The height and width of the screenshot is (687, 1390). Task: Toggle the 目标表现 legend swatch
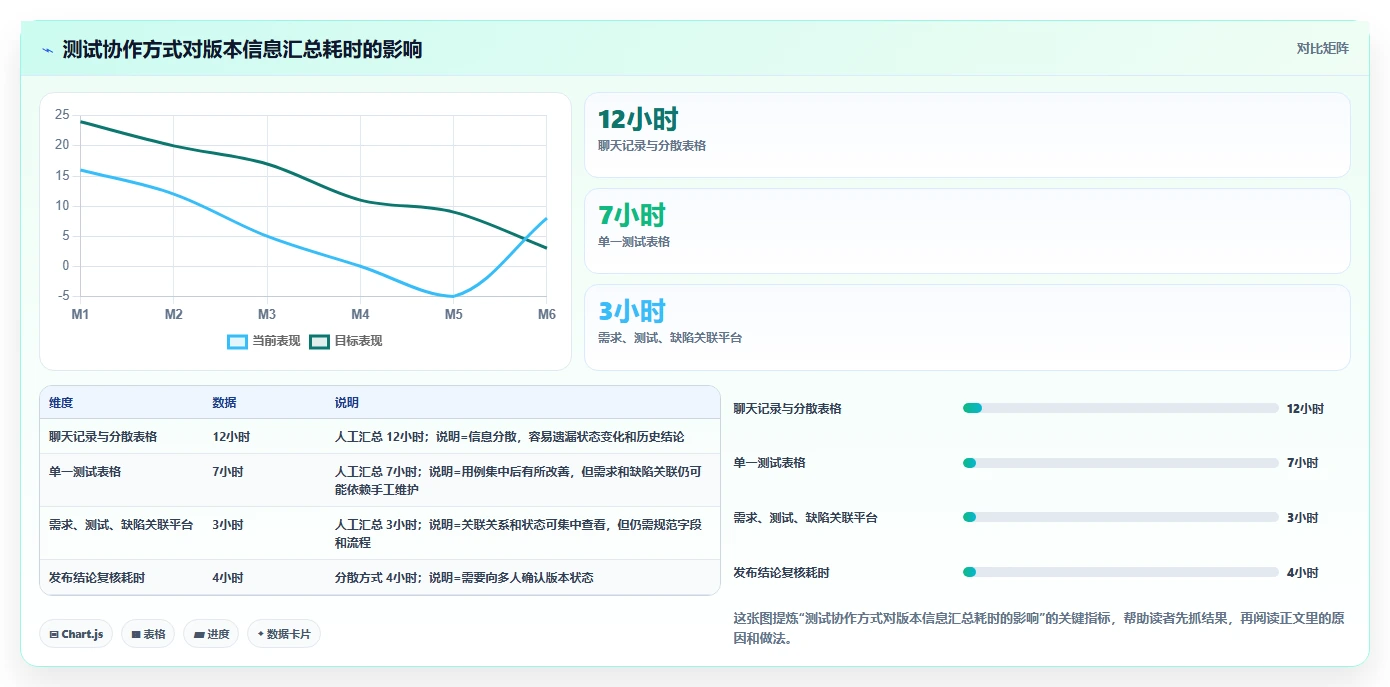[x=319, y=341]
